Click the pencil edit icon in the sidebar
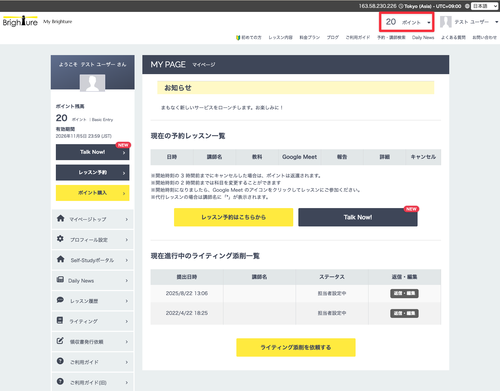This screenshot has width=500, height=391. click(x=60, y=341)
